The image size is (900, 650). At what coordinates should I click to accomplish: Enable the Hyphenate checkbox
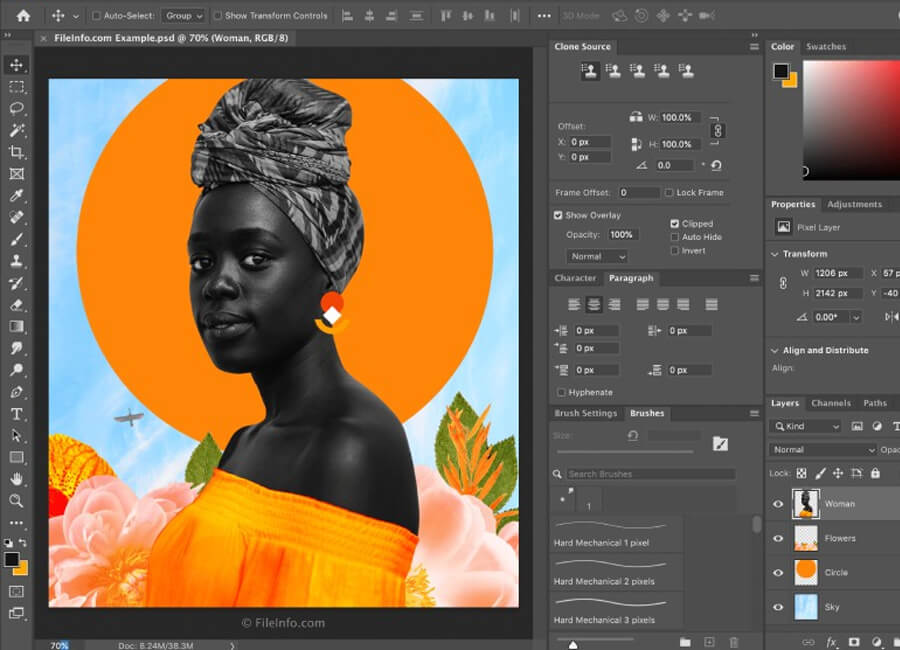(x=561, y=392)
